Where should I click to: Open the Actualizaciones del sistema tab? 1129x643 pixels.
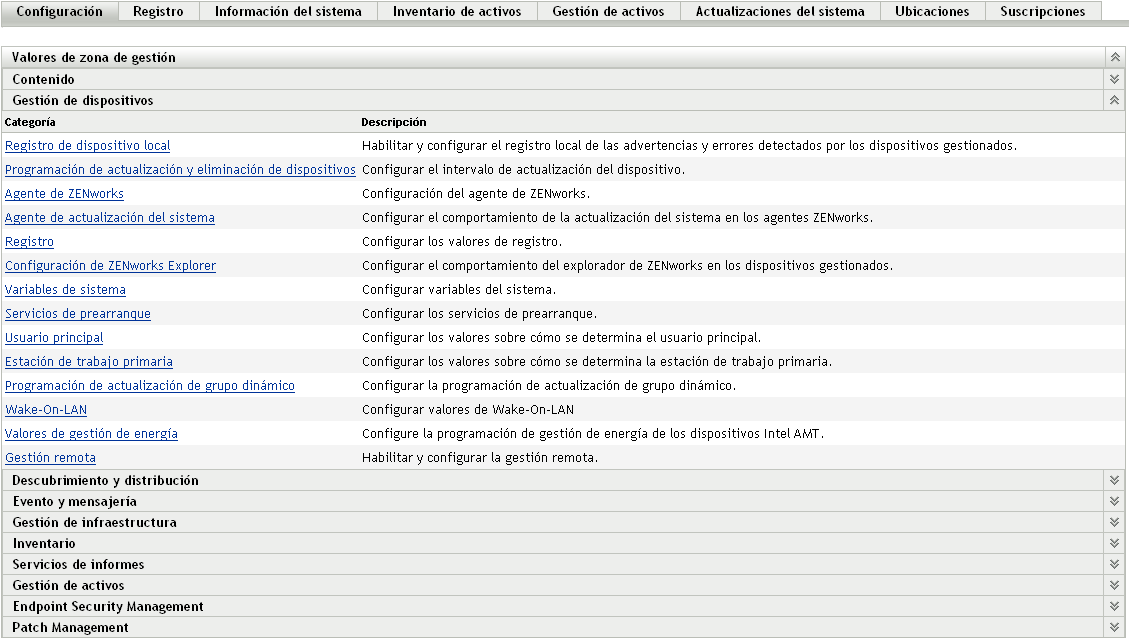779,11
